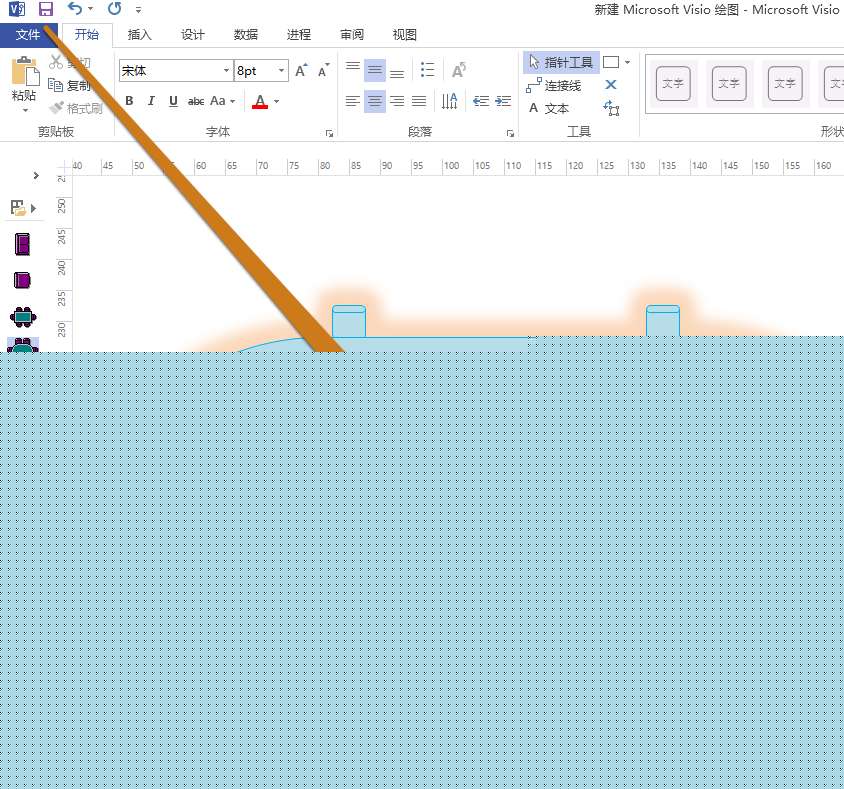Click the right cylinder shape on canvas
Image resolution: width=844 pixels, height=789 pixels.
(x=663, y=321)
